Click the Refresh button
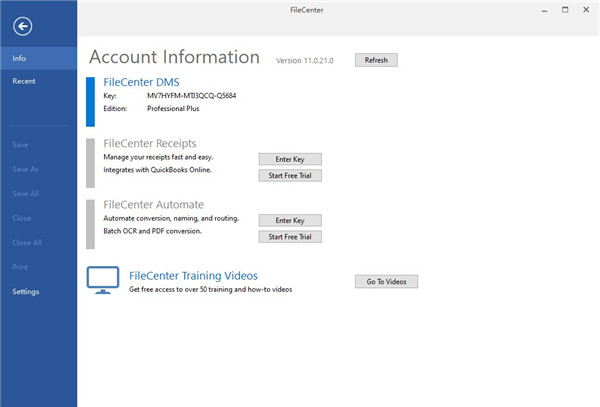This screenshot has height=407, width=600. point(376,60)
